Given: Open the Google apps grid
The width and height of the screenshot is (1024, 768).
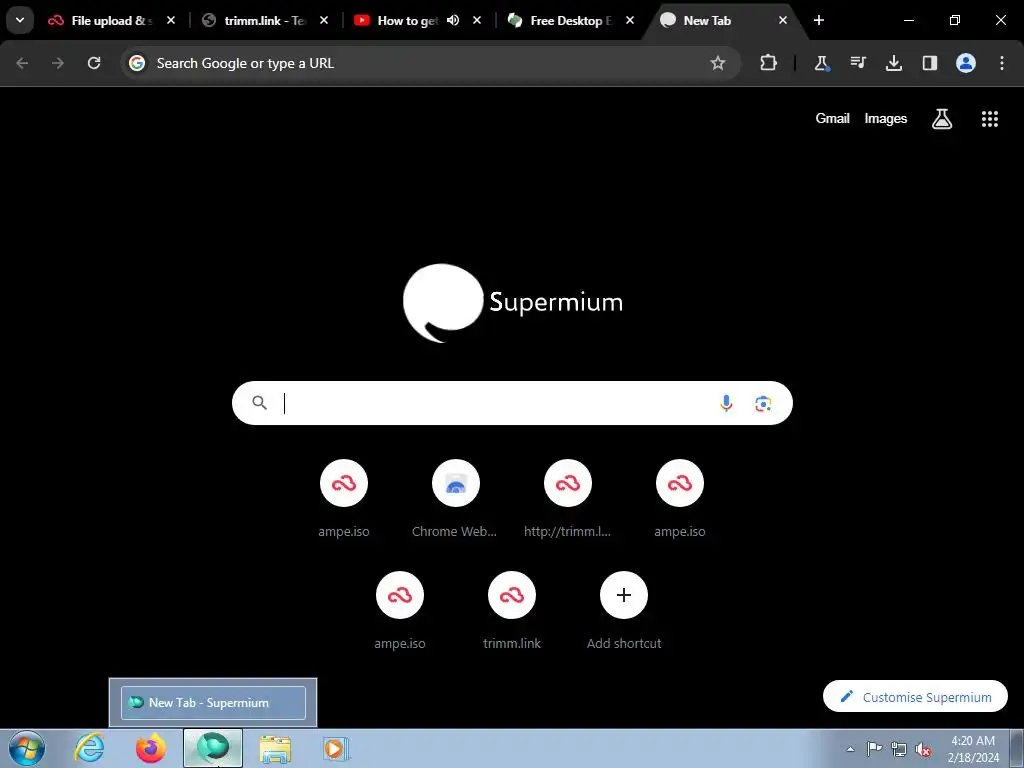Looking at the screenshot, I should point(989,118).
